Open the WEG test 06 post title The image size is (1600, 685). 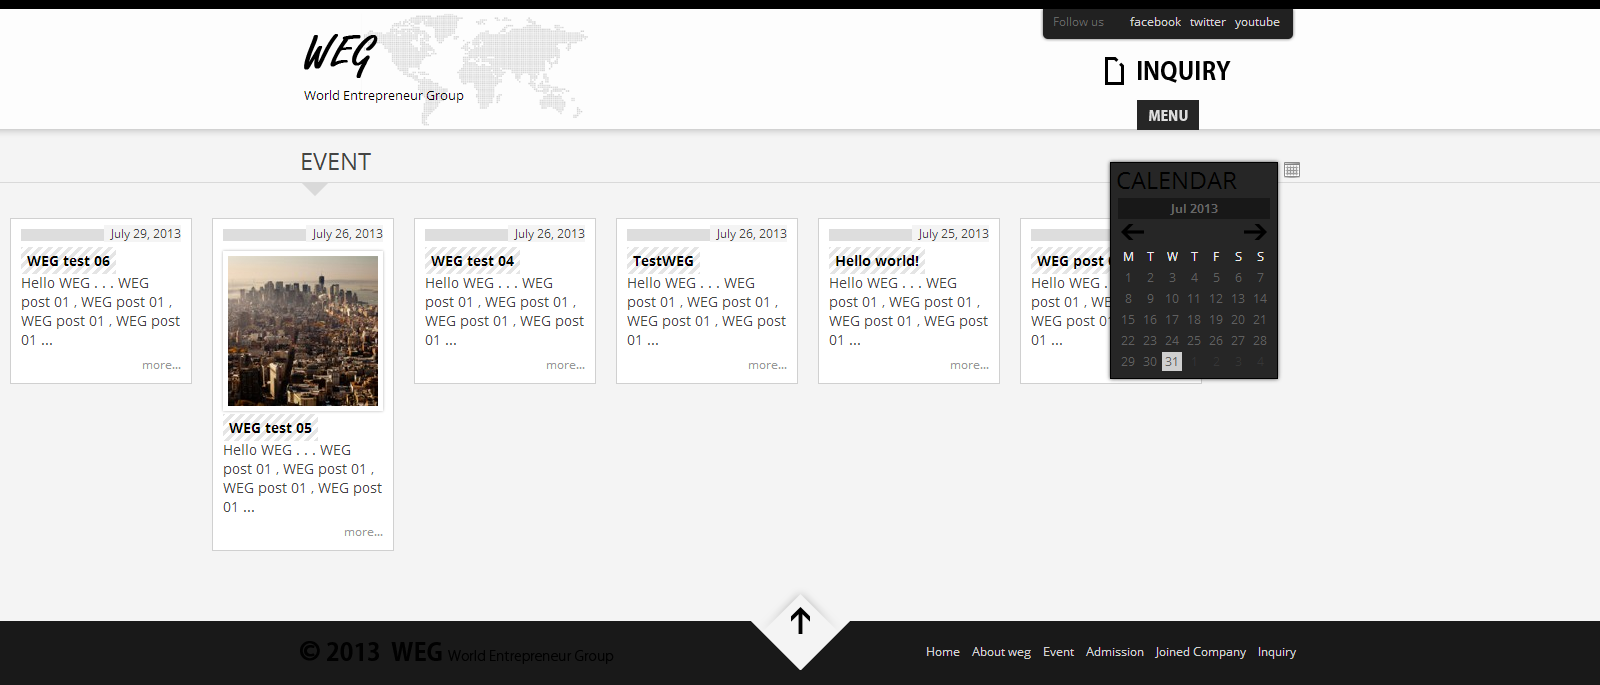click(x=68, y=261)
